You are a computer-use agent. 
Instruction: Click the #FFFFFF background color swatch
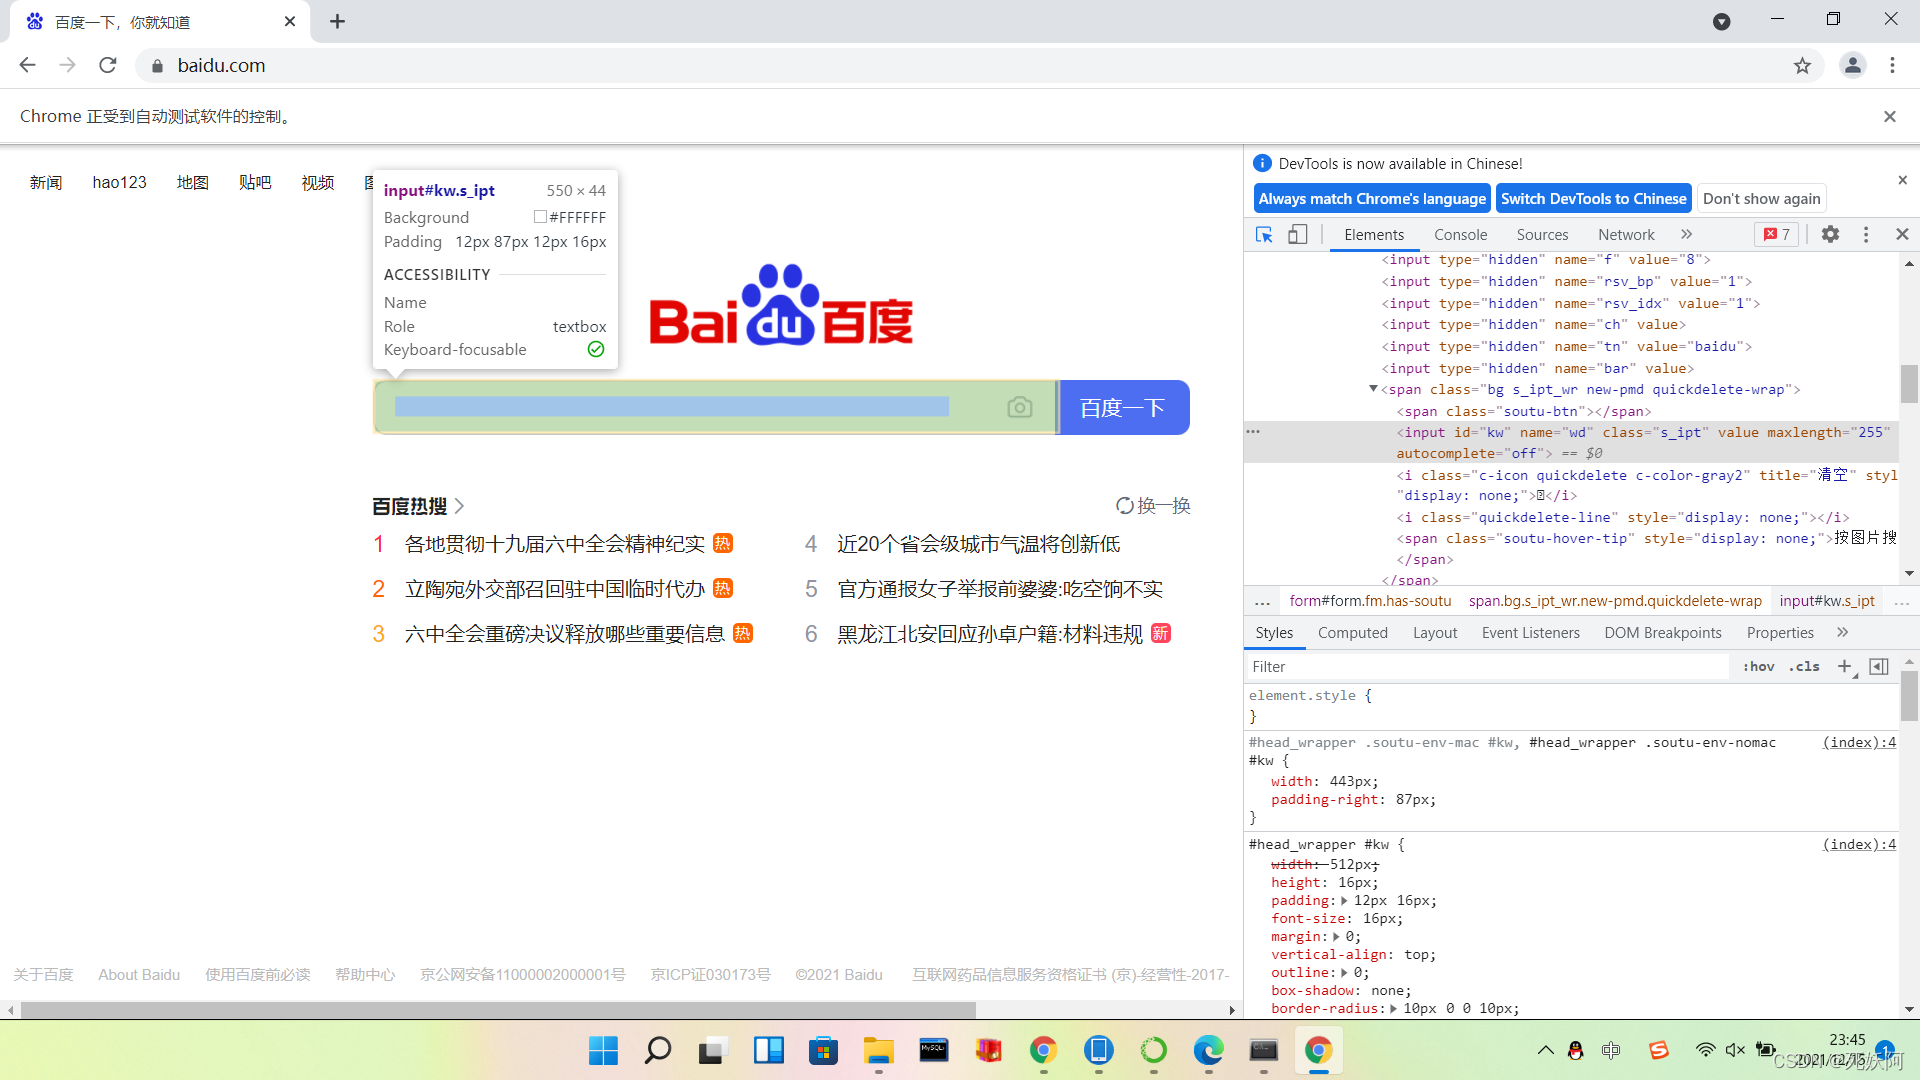coord(540,217)
